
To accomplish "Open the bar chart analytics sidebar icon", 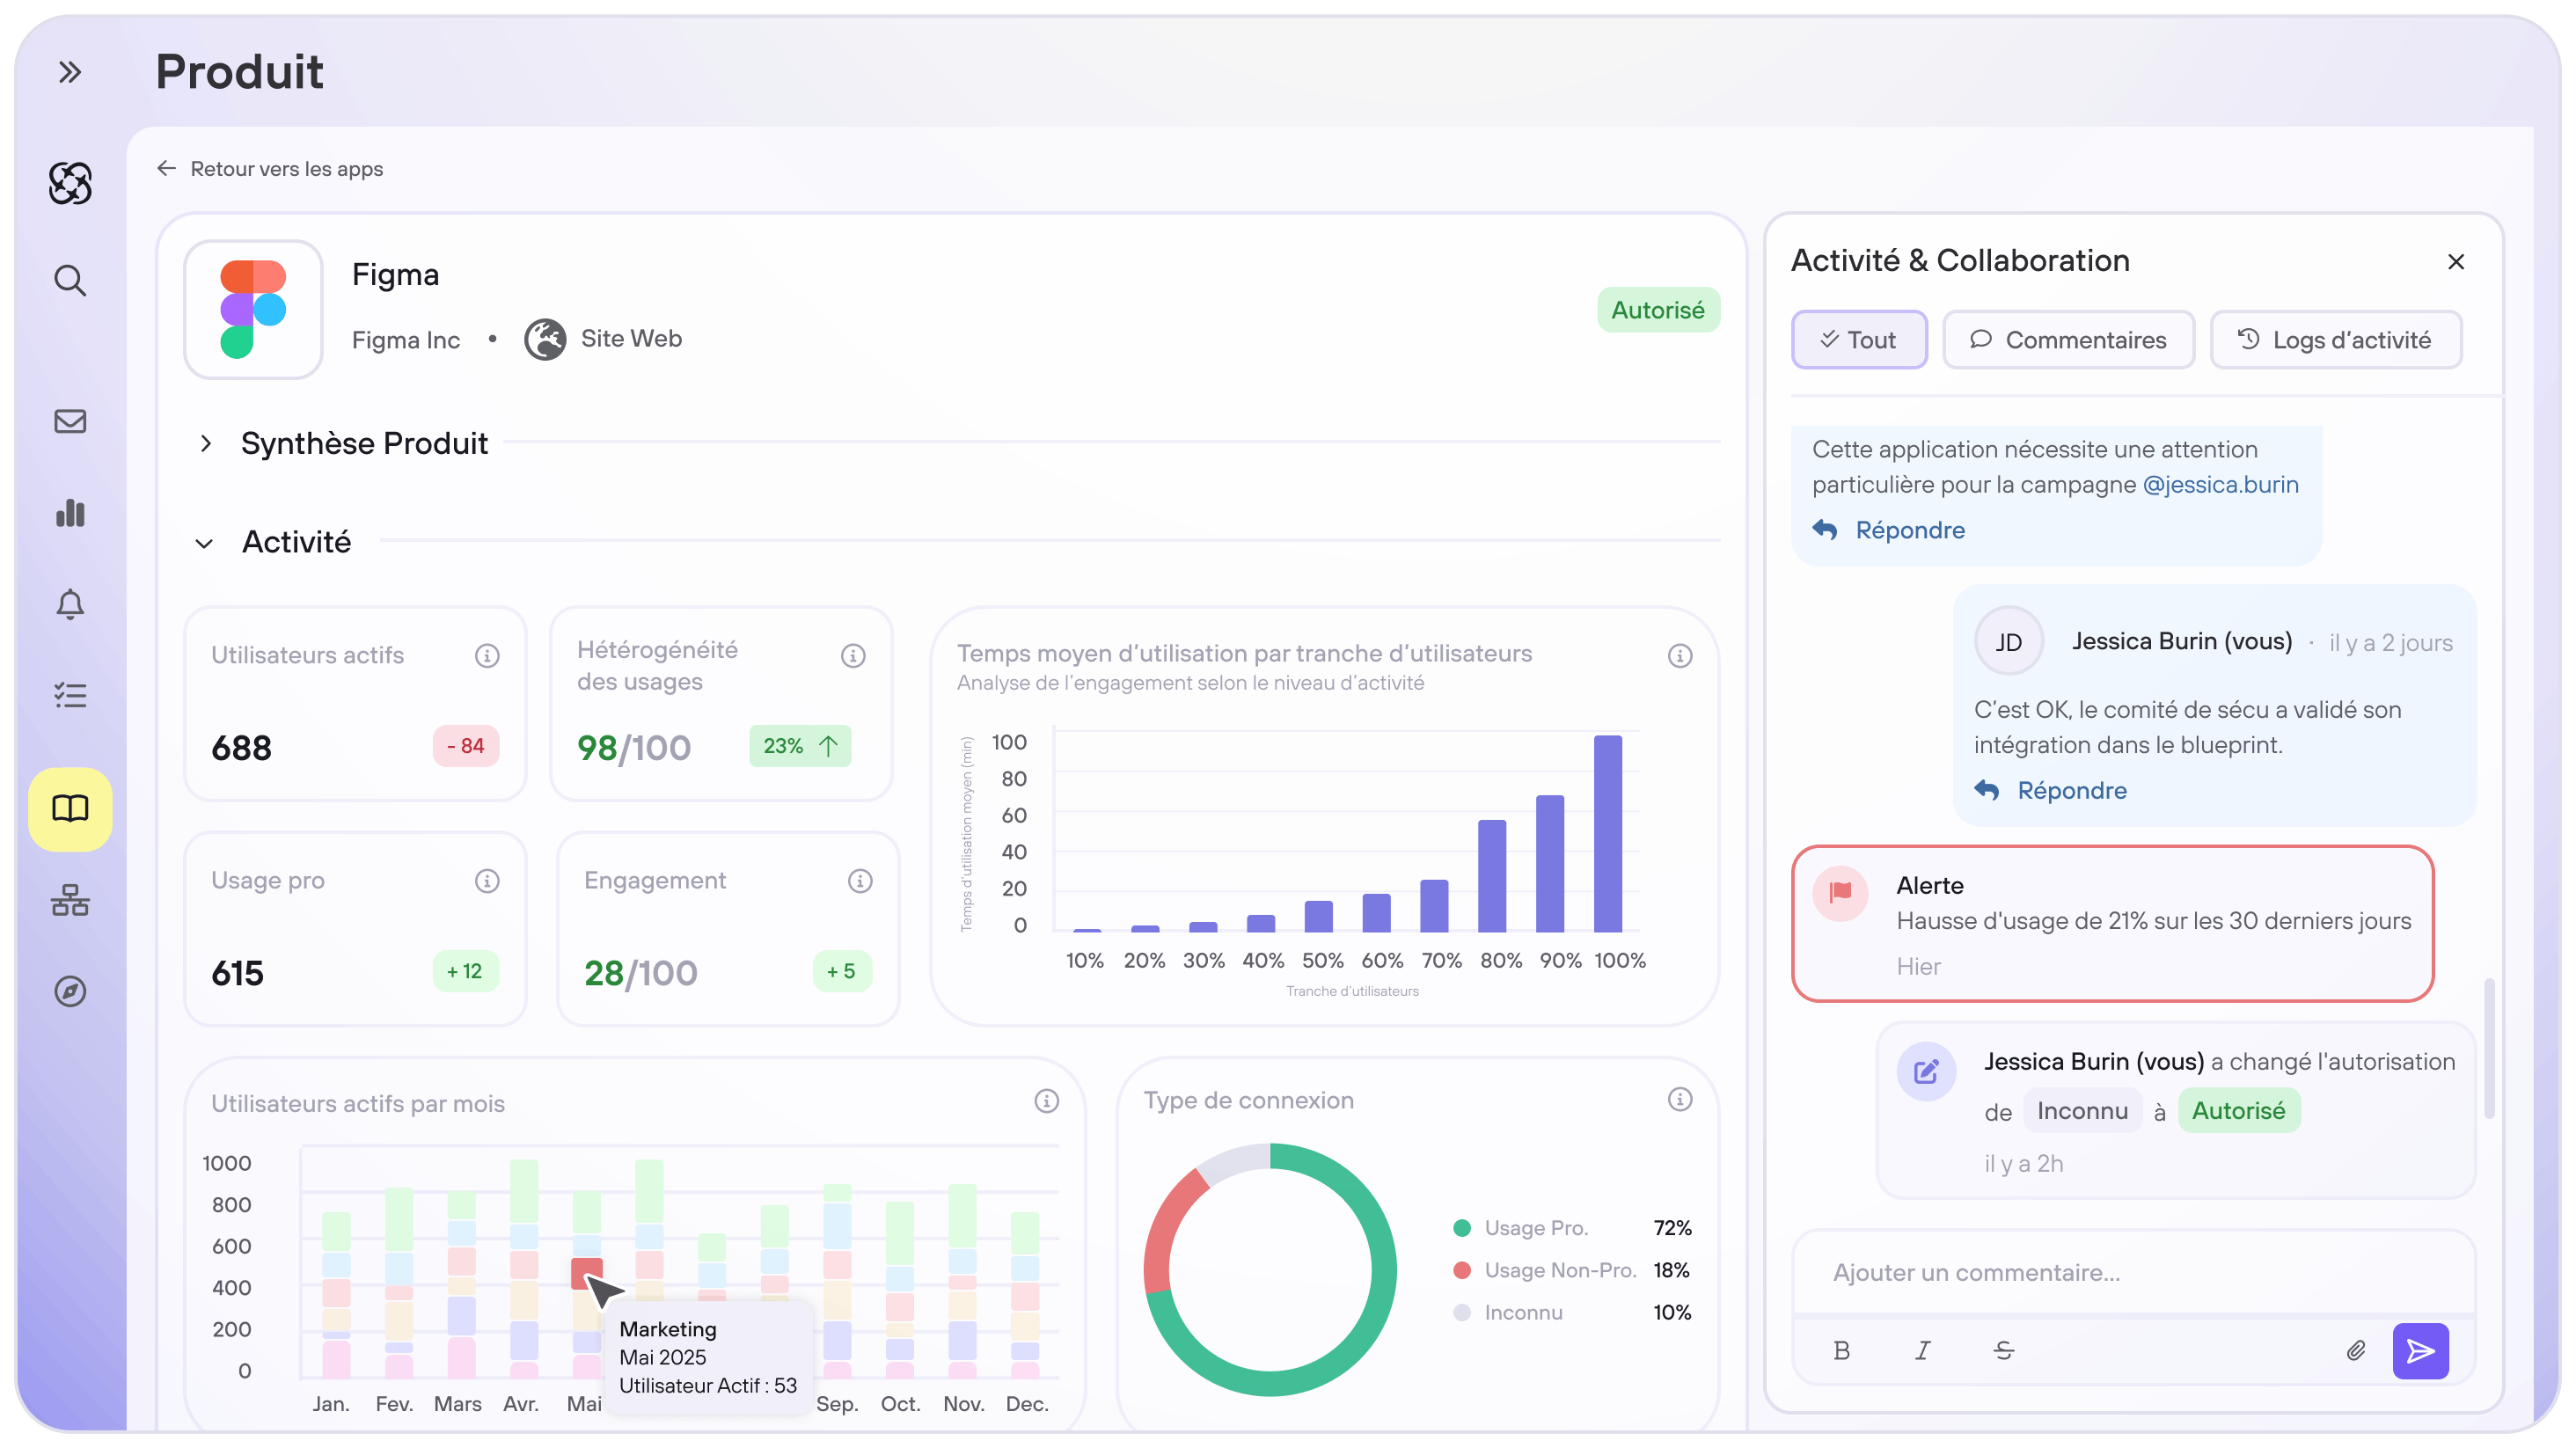I will [69, 513].
